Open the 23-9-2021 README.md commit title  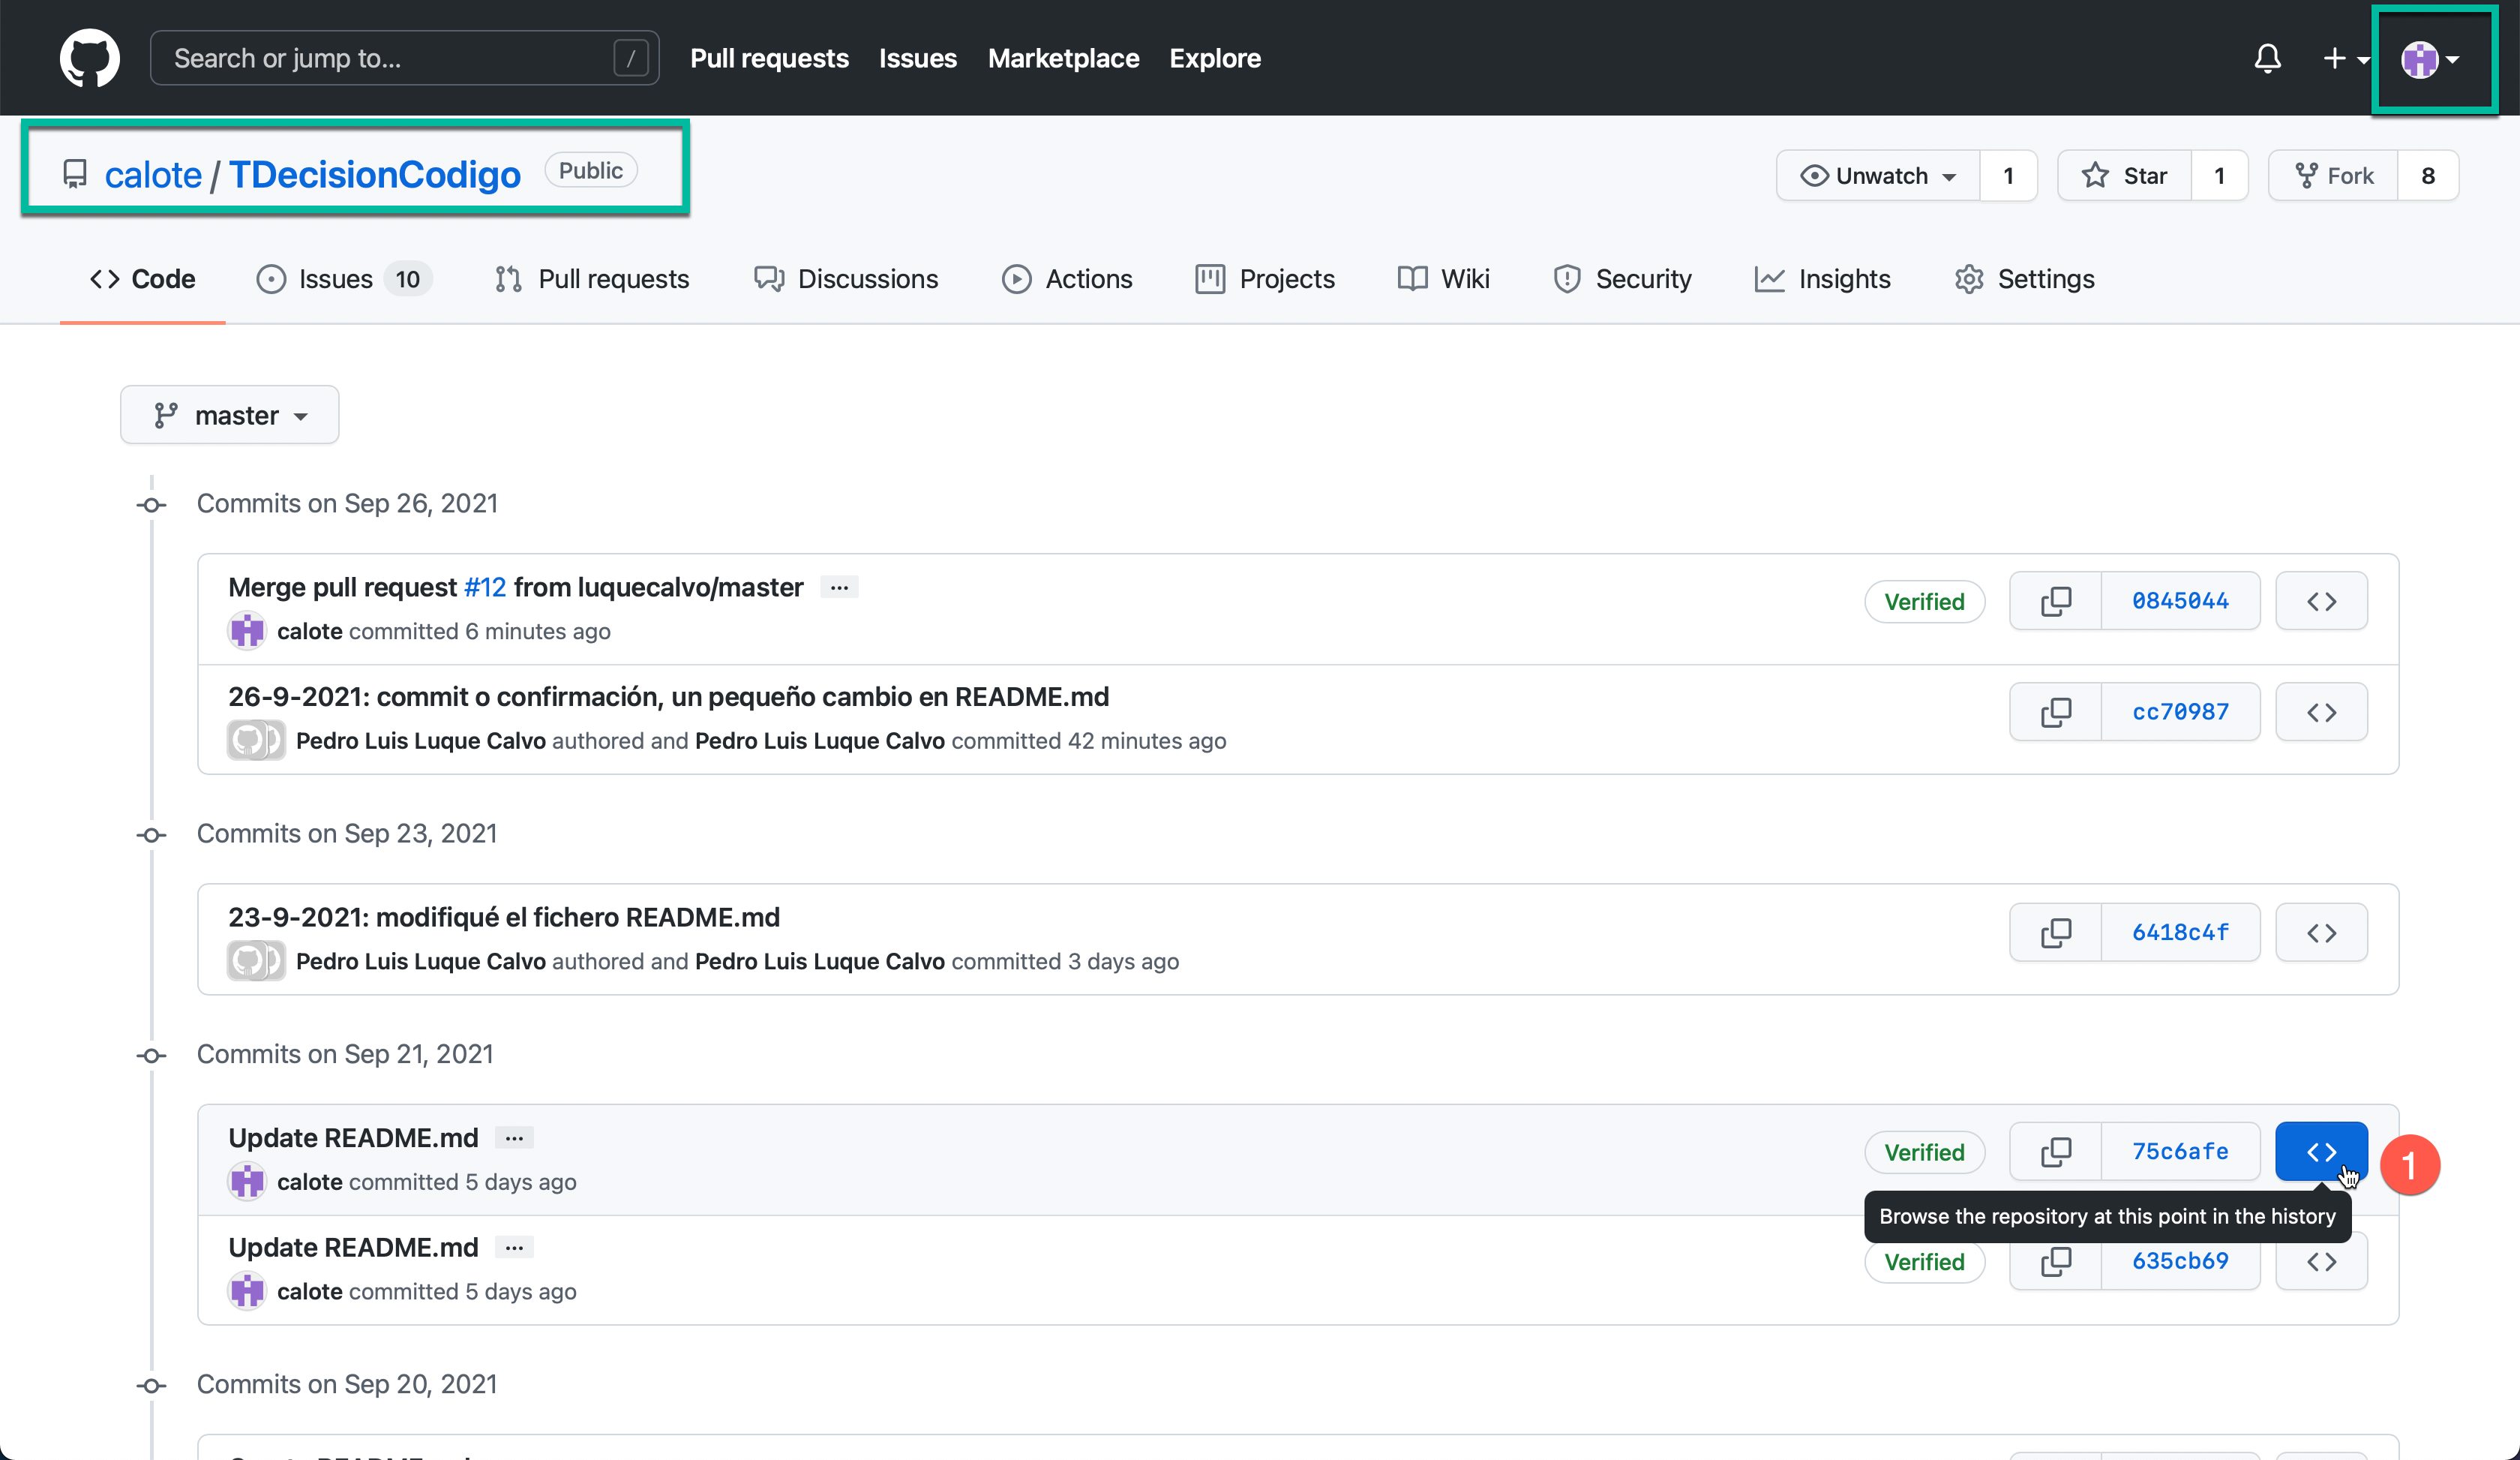point(504,917)
